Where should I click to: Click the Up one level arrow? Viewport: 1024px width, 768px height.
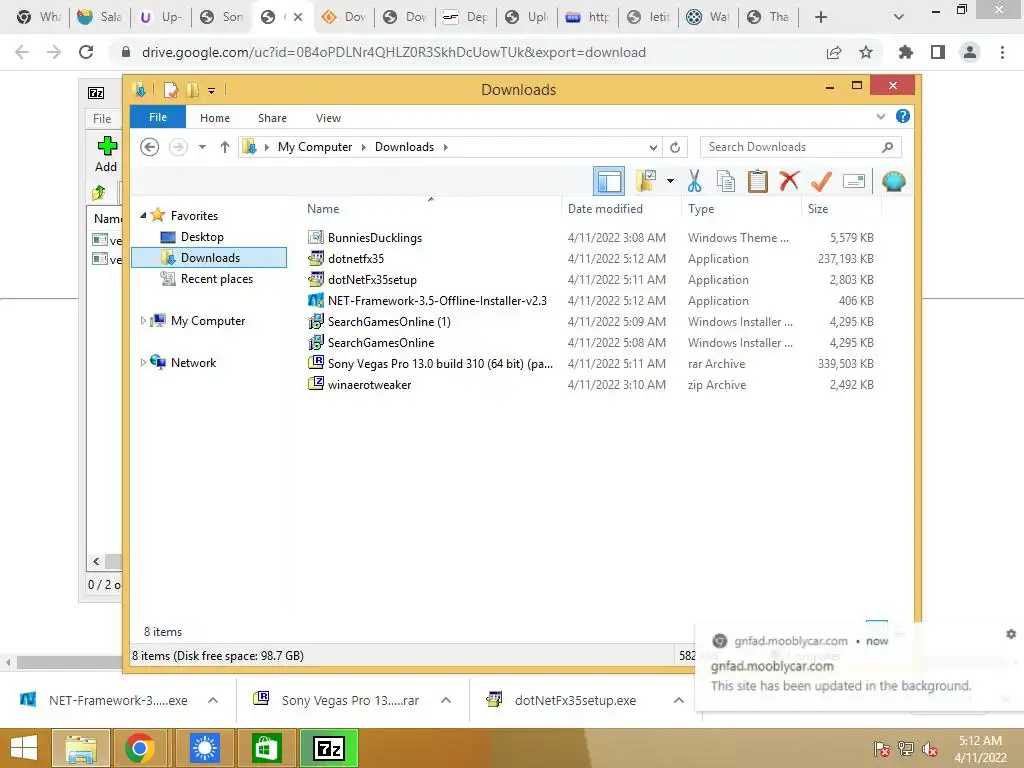tap(225, 147)
